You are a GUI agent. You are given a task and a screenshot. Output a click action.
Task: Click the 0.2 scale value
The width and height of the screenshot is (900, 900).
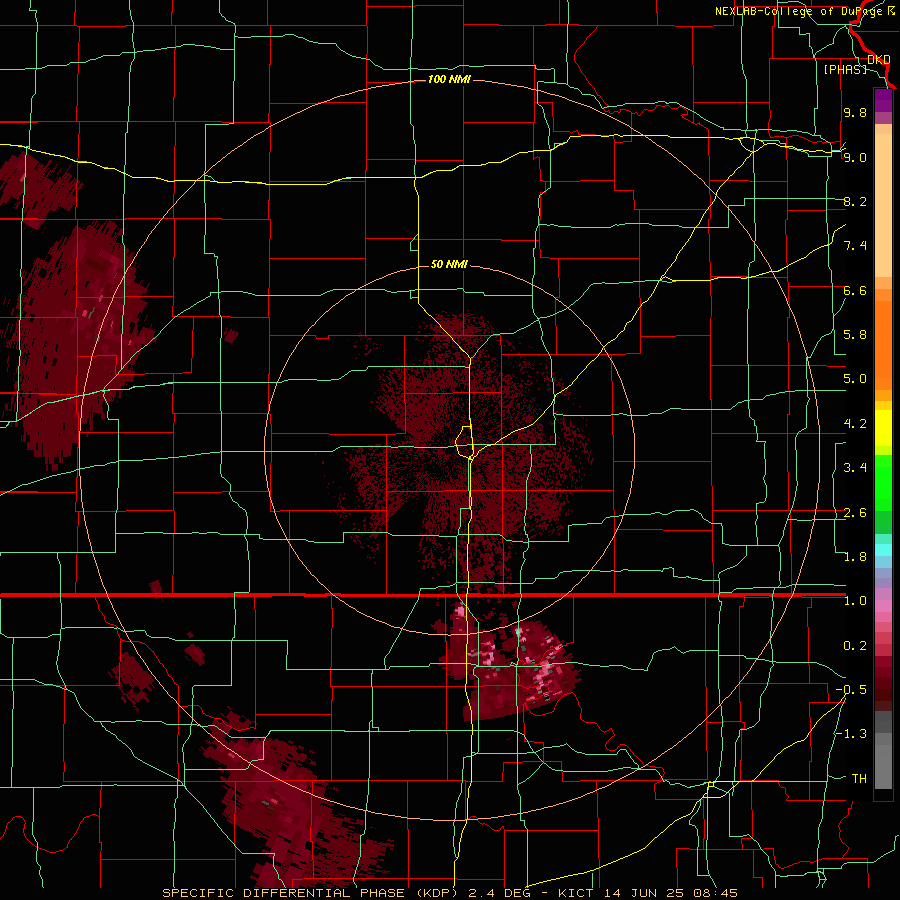pyautogui.click(x=855, y=645)
